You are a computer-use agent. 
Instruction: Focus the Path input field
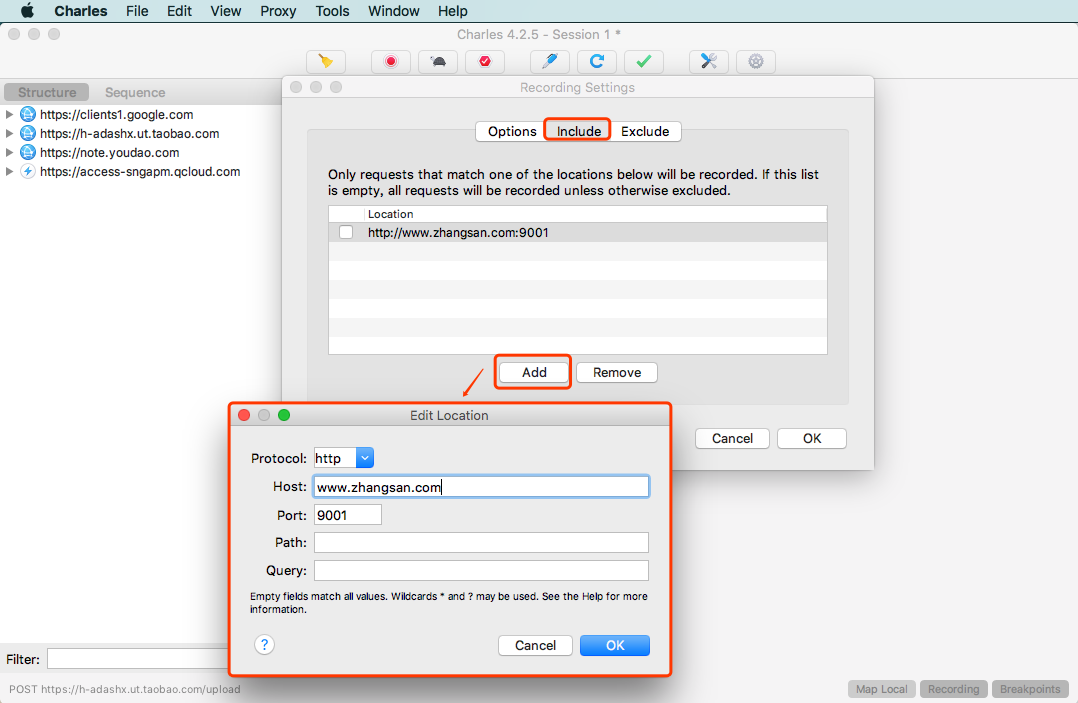(x=481, y=543)
